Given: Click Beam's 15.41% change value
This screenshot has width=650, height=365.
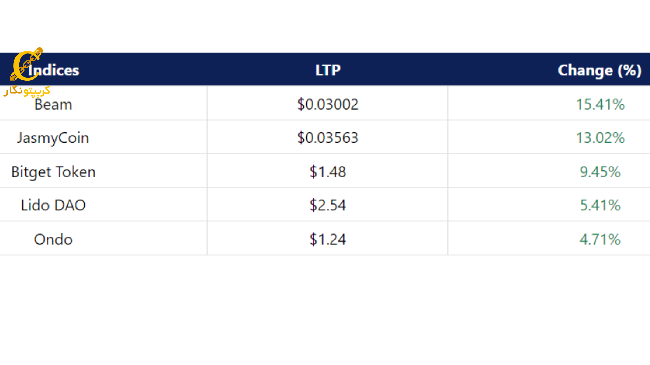Looking at the screenshot, I should (600, 105).
